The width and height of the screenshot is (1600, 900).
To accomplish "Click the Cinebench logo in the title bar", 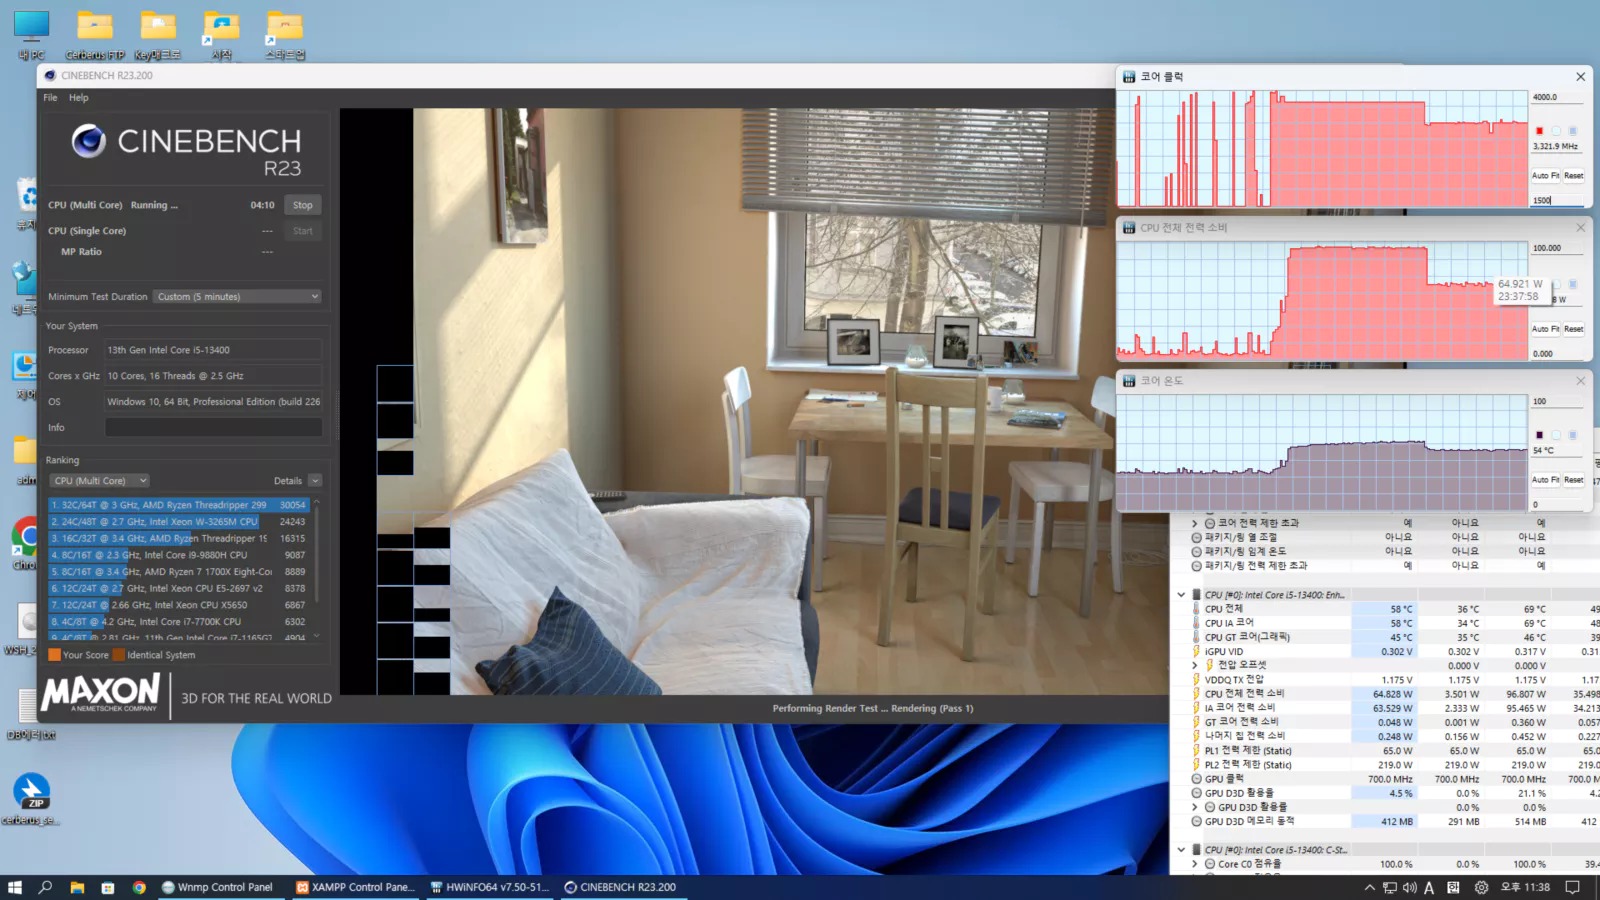I will point(50,75).
